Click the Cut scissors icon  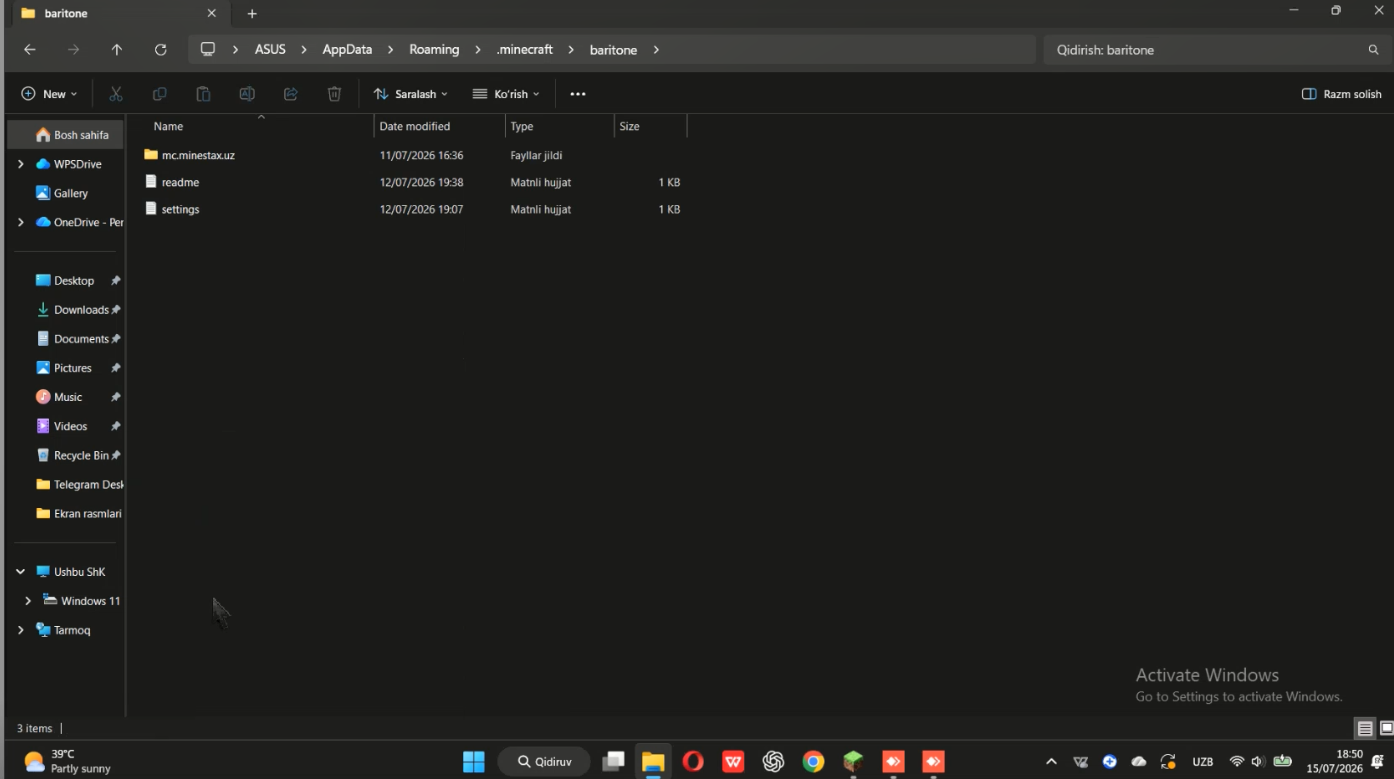pyautogui.click(x=116, y=94)
